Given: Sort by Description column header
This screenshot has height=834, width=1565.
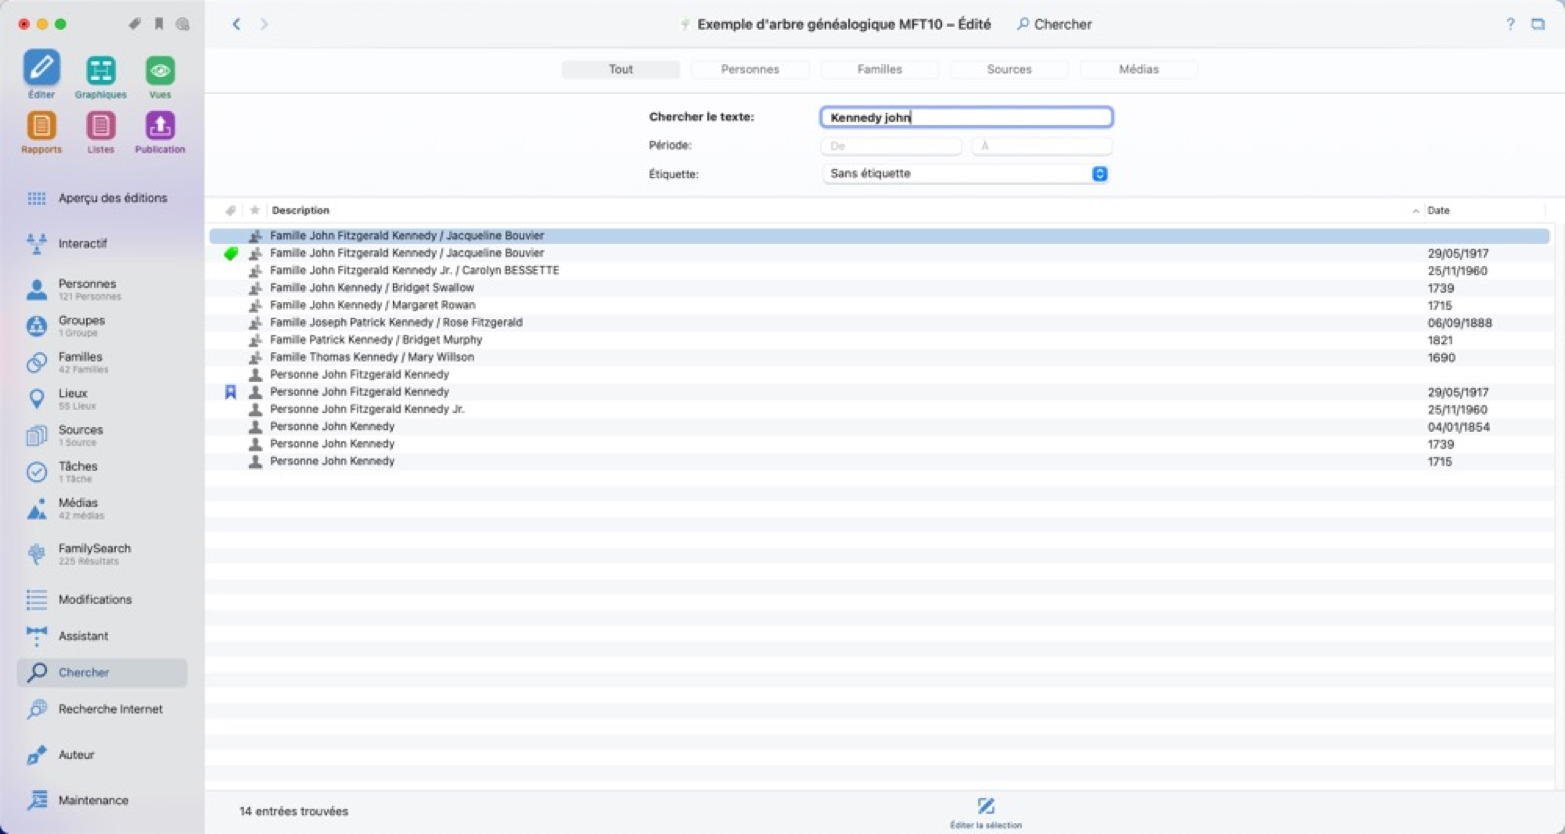Looking at the screenshot, I should pyautogui.click(x=300, y=210).
